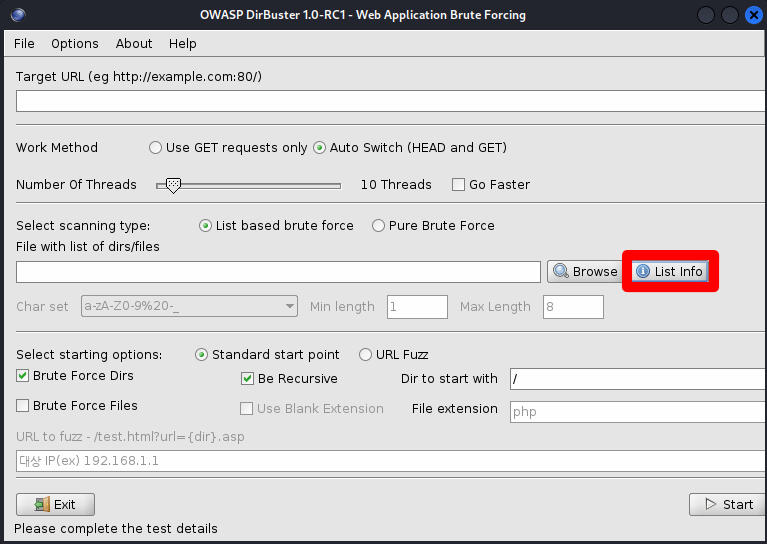Screen dimensions: 767x544
Task: Enable Brute Force Files checkbox
Action: (x=23, y=406)
